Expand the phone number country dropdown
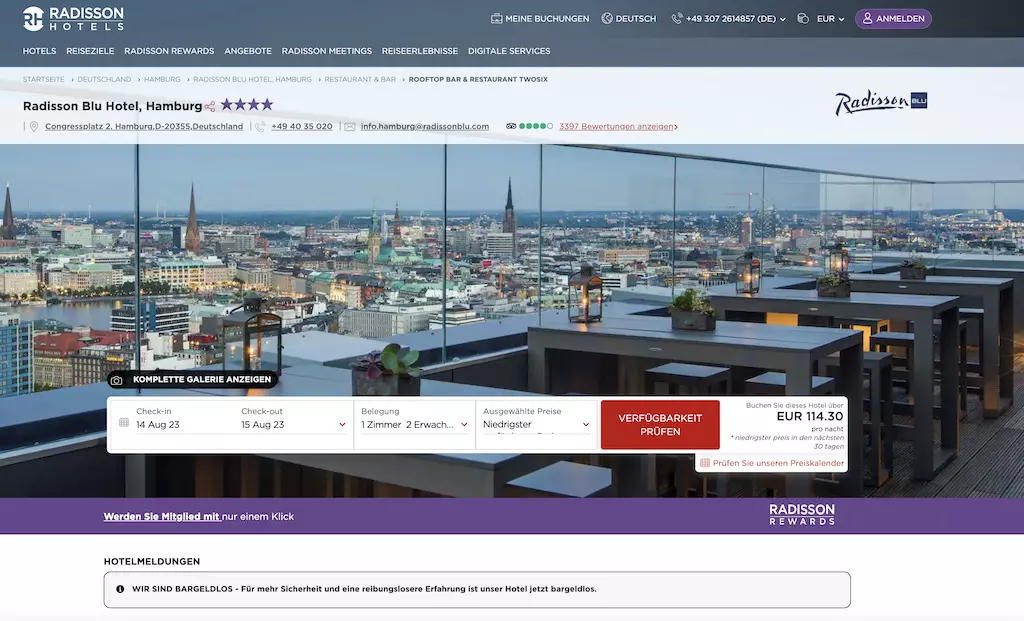Screen dimensions: 1024x621 (783, 20)
